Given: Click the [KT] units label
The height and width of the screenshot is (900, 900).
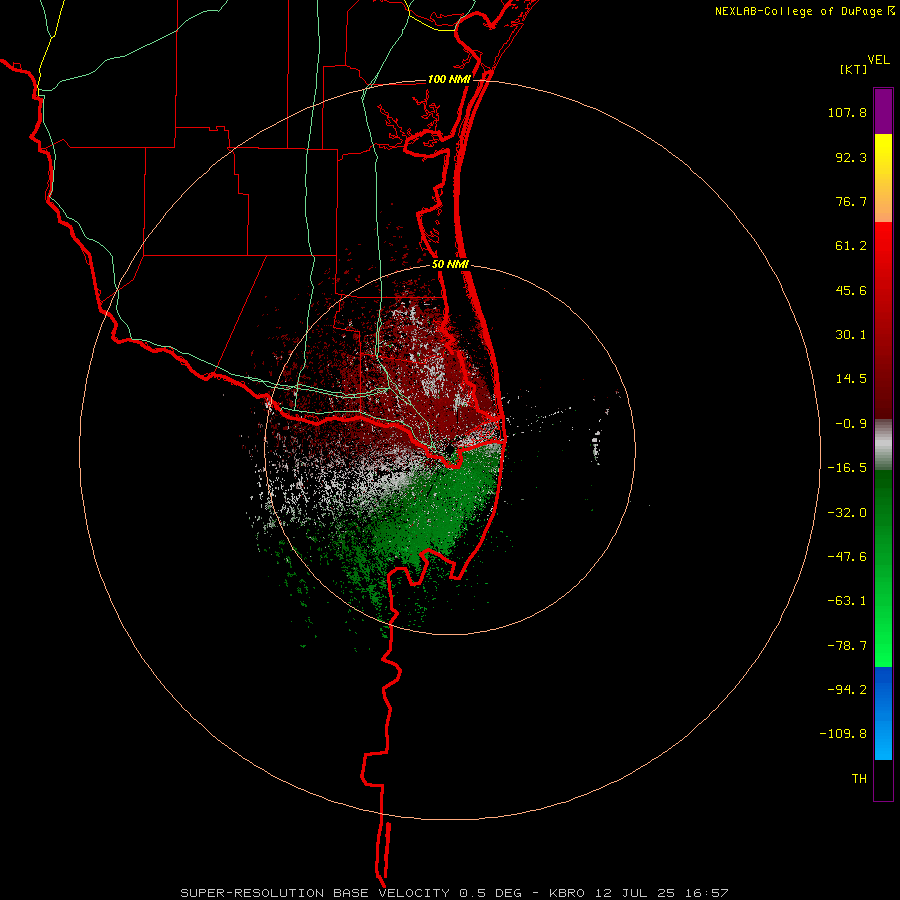Looking at the screenshot, I should tap(853, 69).
